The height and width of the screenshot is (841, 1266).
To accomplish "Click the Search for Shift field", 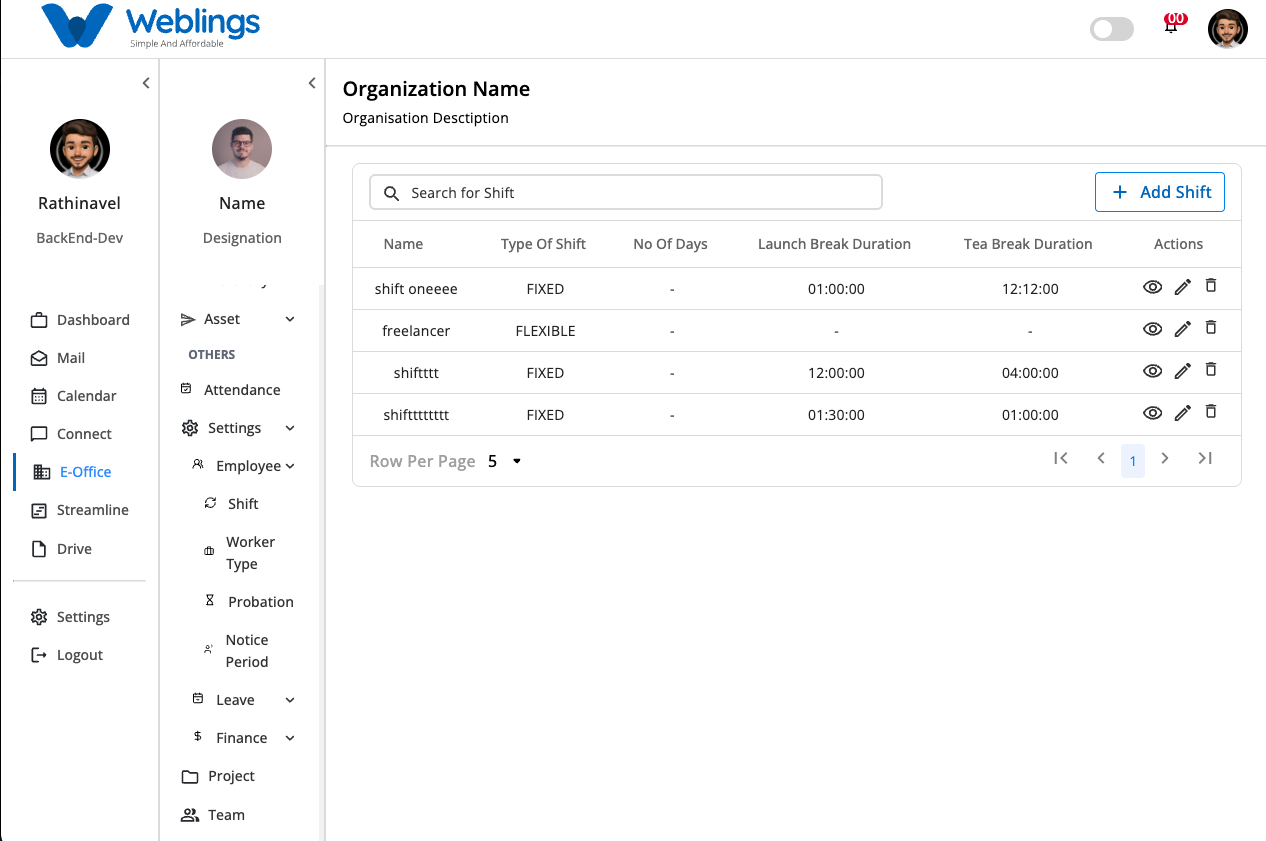I will click(626, 192).
